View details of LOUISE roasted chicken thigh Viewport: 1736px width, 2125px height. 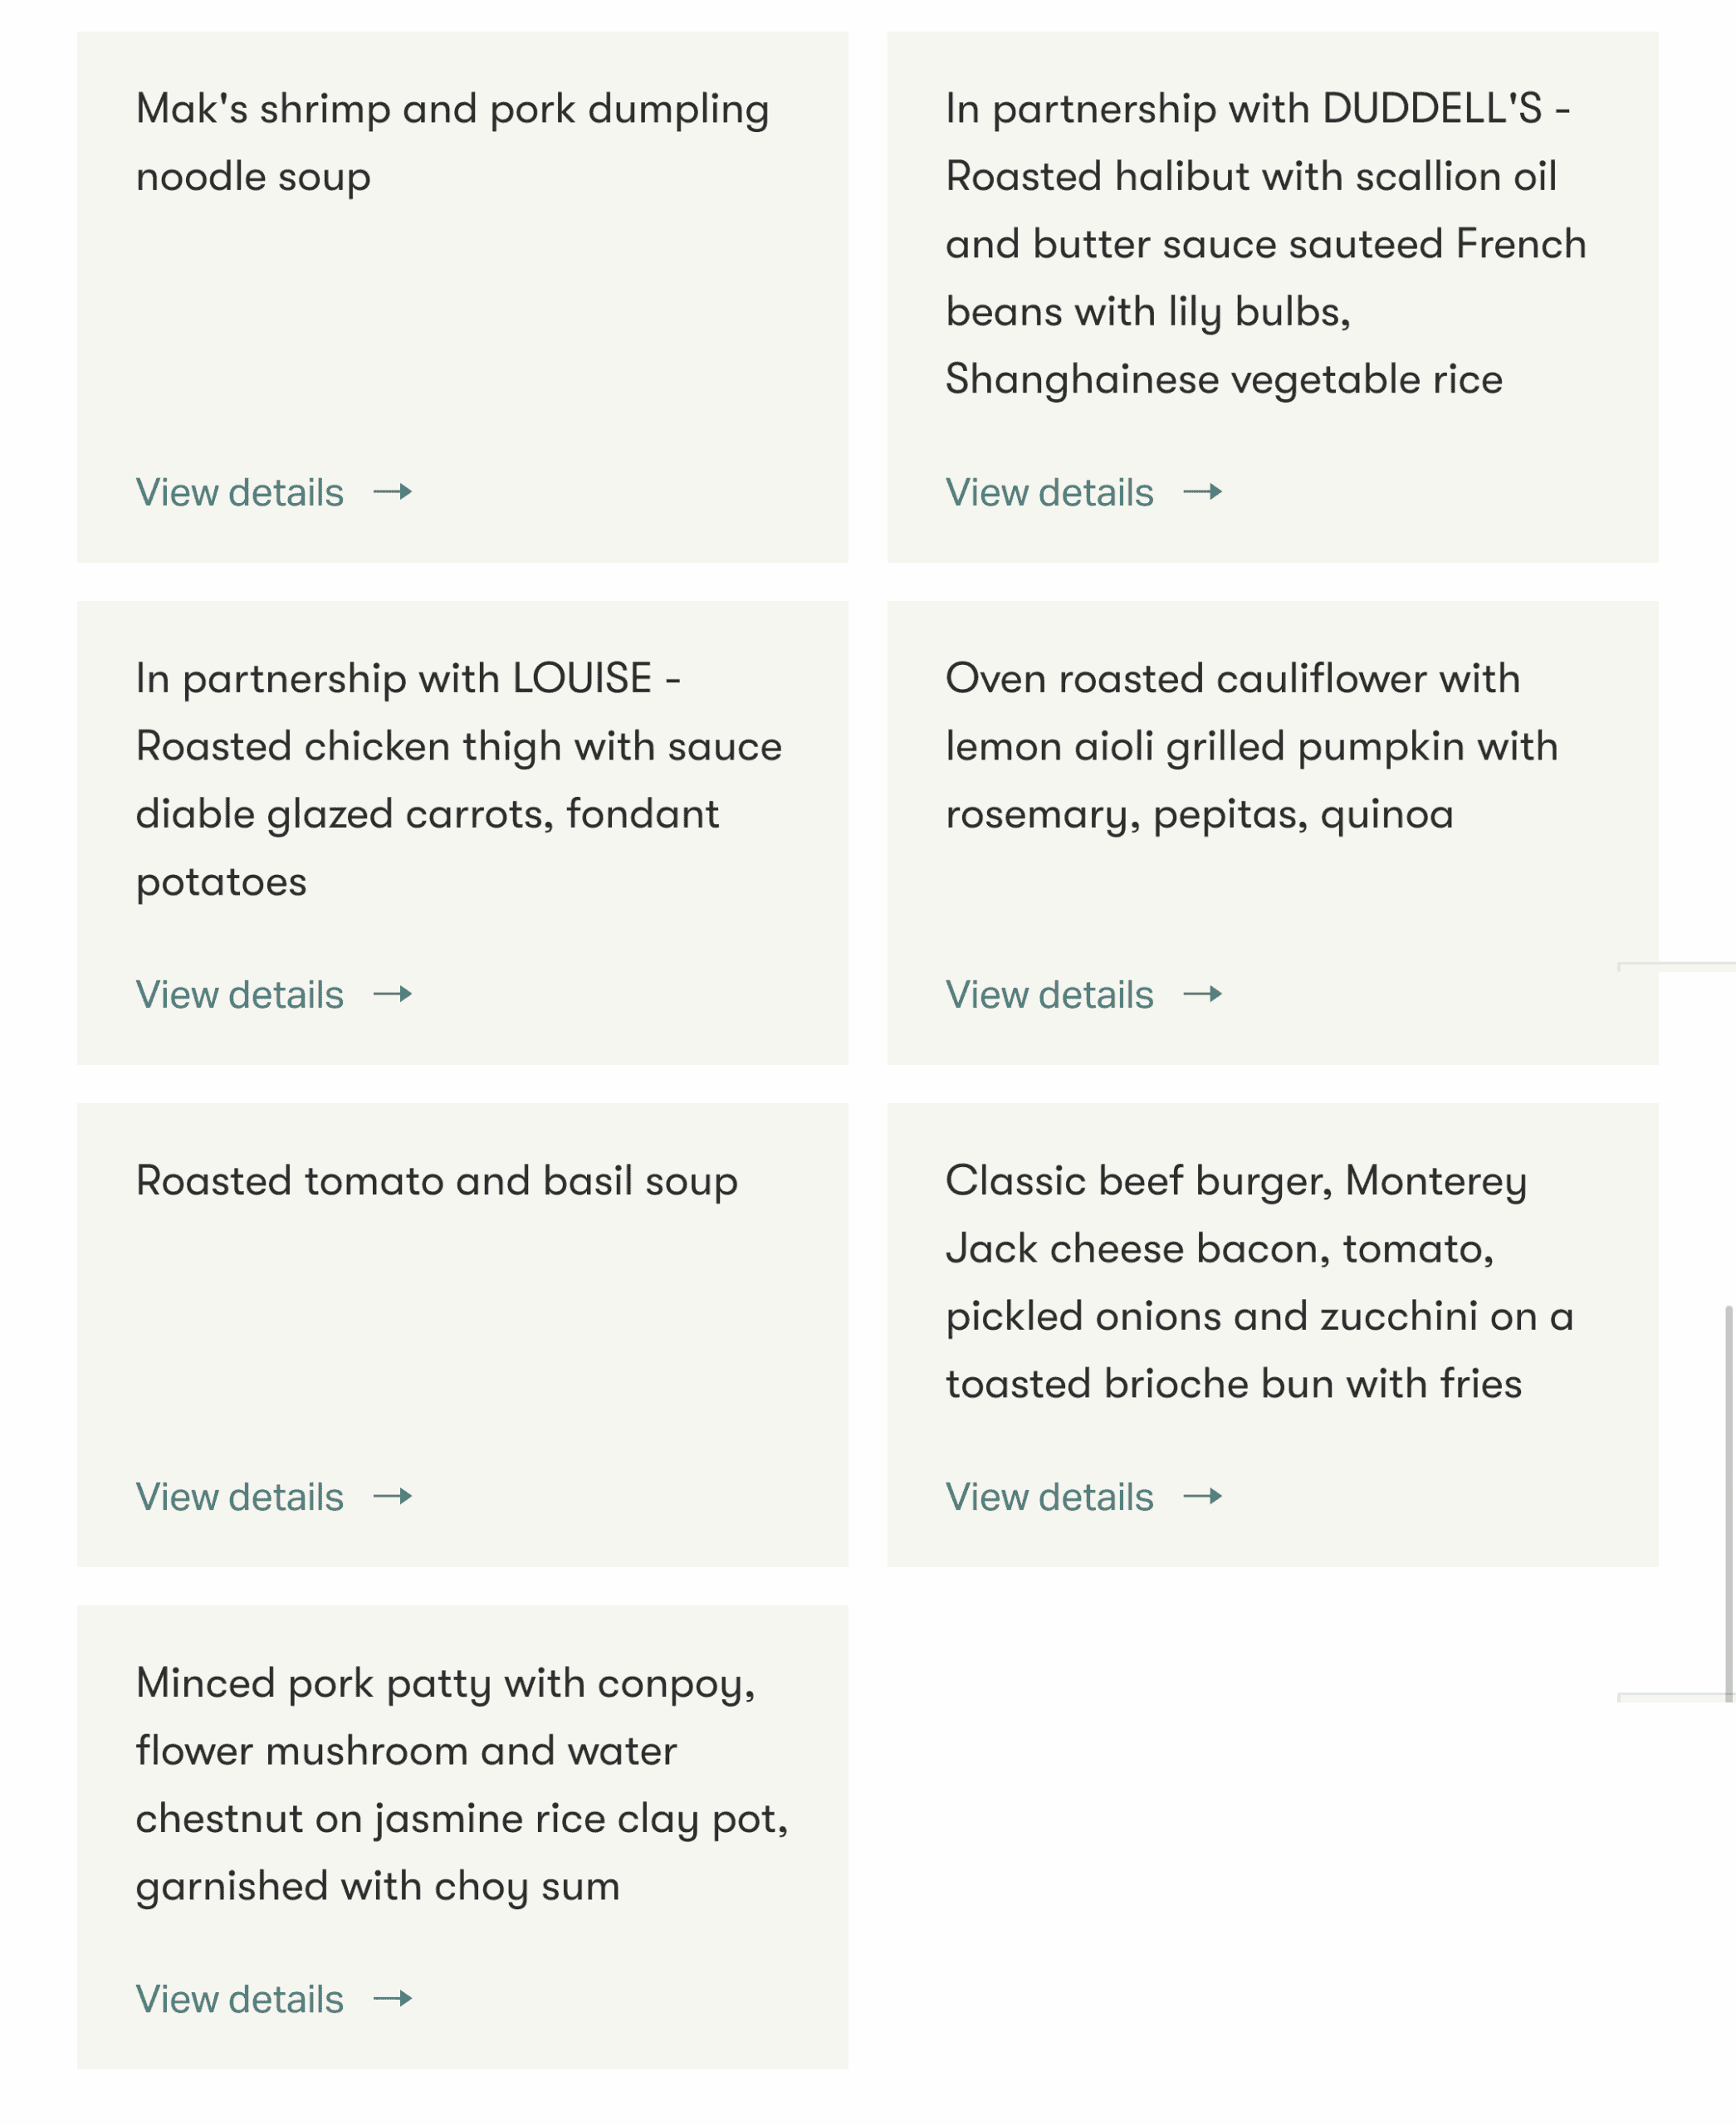click(x=240, y=994)
